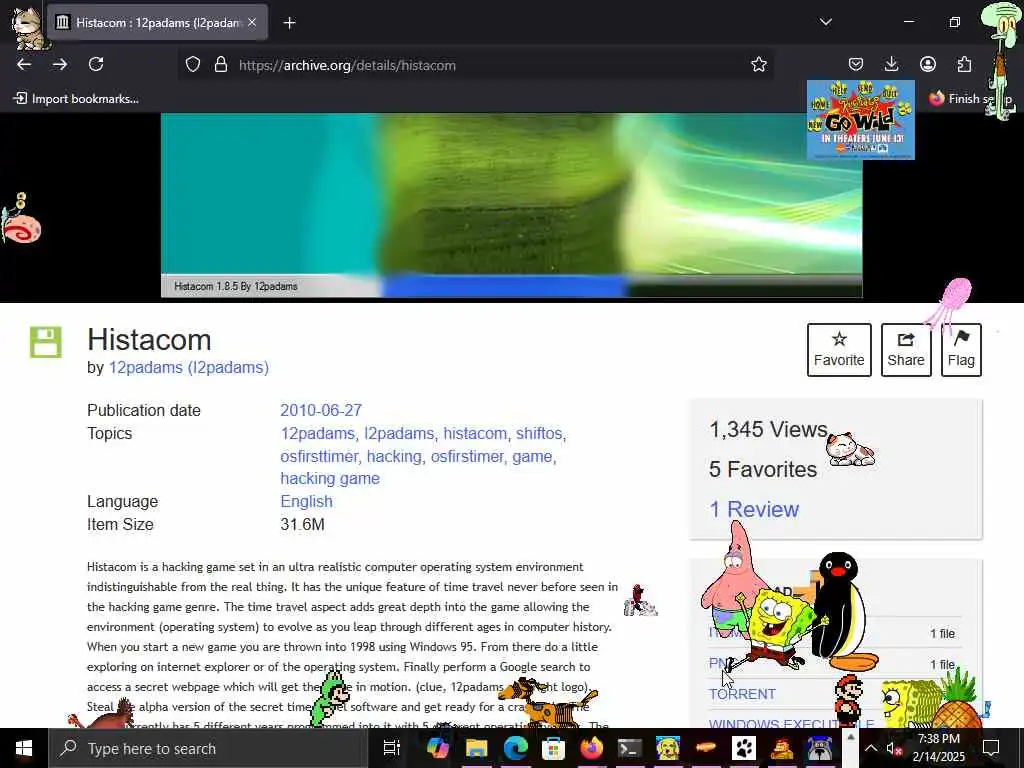The image size is (1024, 768).
Task: Bookmark this page with the star
Action: point(758,65)
